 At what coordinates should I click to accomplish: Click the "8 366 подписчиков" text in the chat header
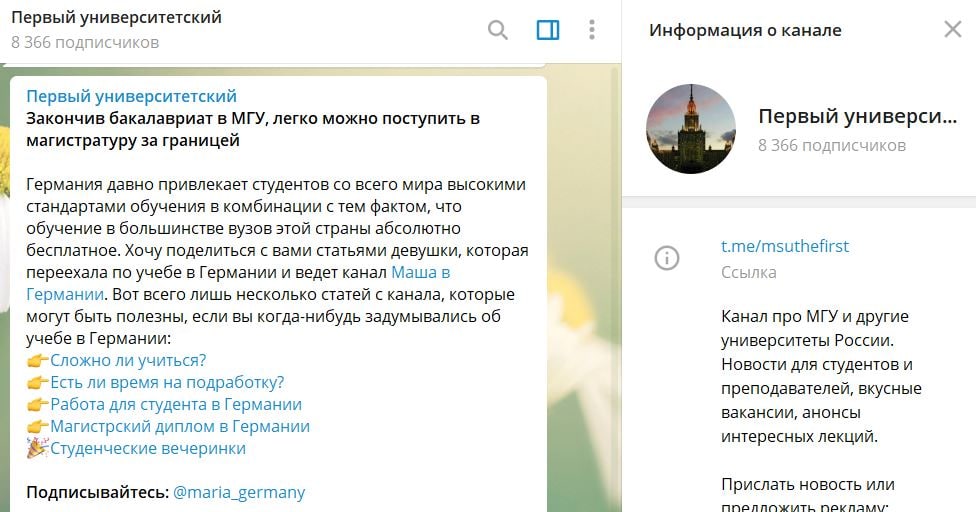(85, 42)
